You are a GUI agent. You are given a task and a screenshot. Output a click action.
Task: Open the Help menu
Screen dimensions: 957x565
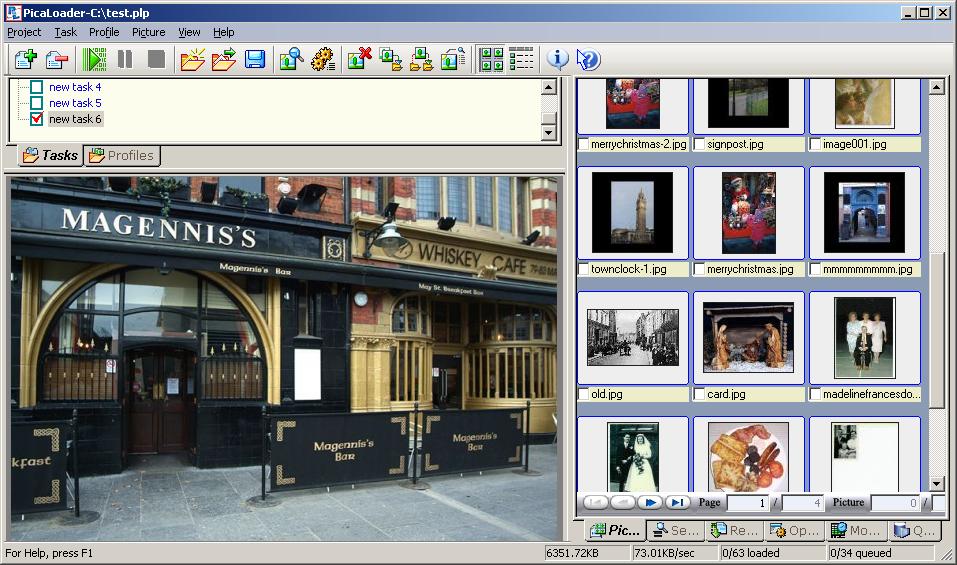[x=223, y=32]
